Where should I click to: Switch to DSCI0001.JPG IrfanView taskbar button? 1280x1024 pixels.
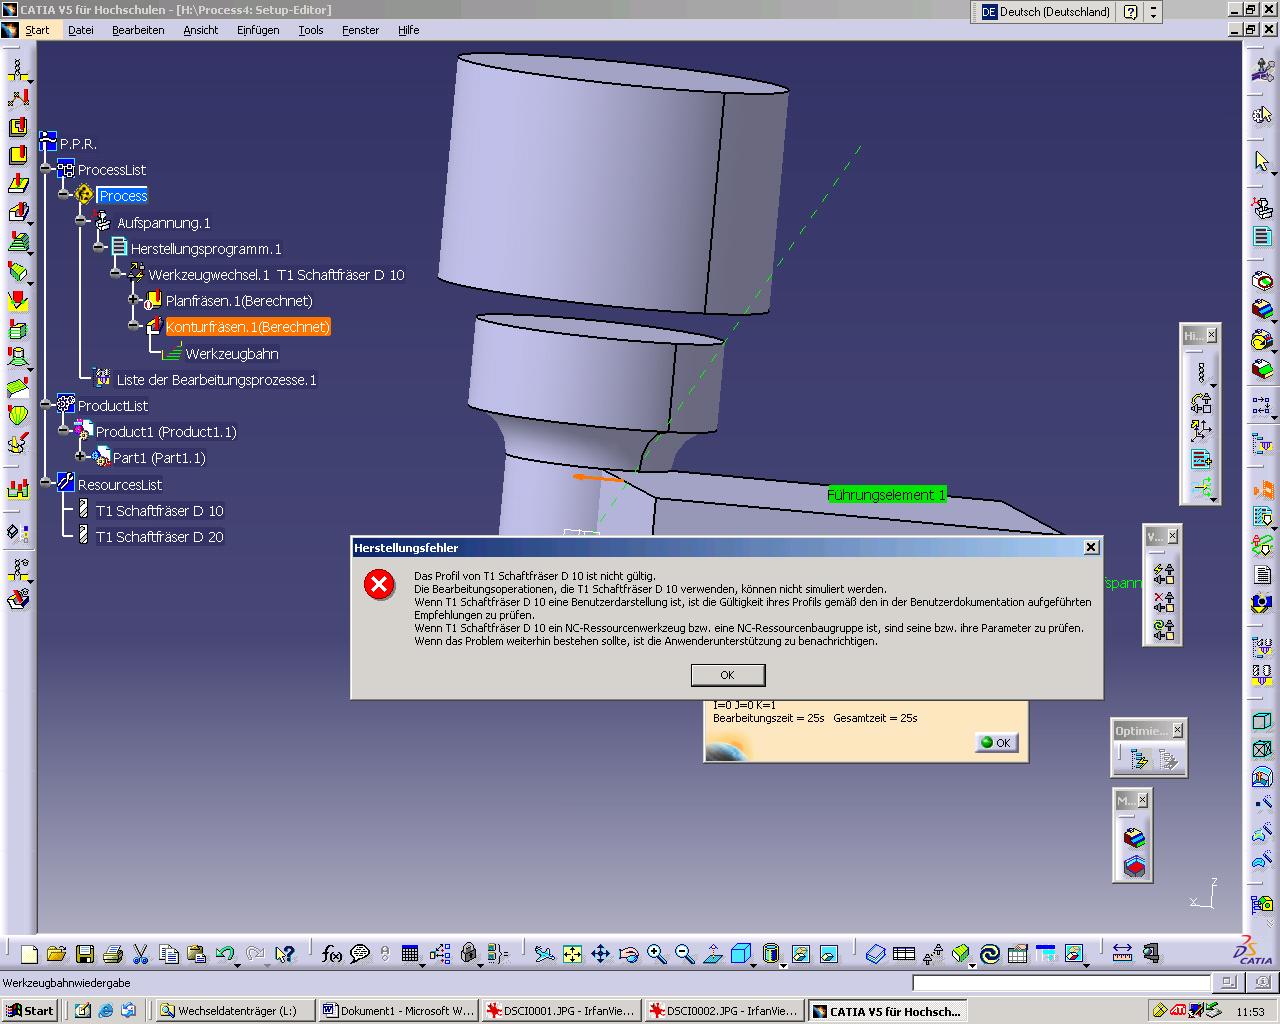[560, 1011]
